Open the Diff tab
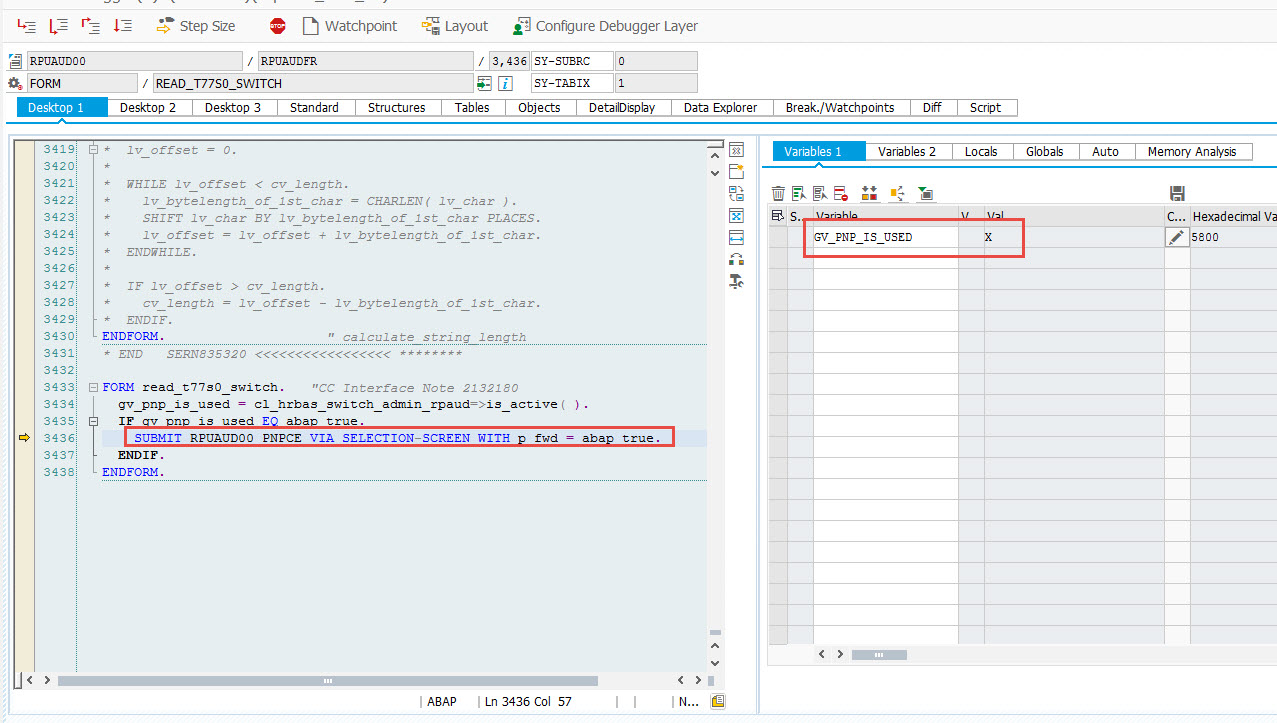Image resolution: width=1277 pixels, height=723 pixels. (x=932, y=107)
